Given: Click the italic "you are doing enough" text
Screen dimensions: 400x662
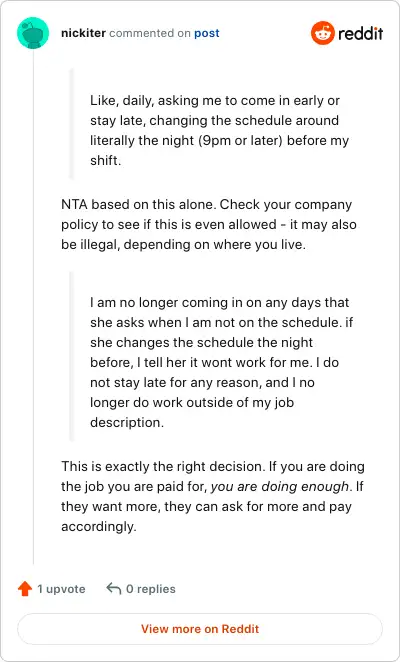Looking at the screenshot, I should coord(280,487).
